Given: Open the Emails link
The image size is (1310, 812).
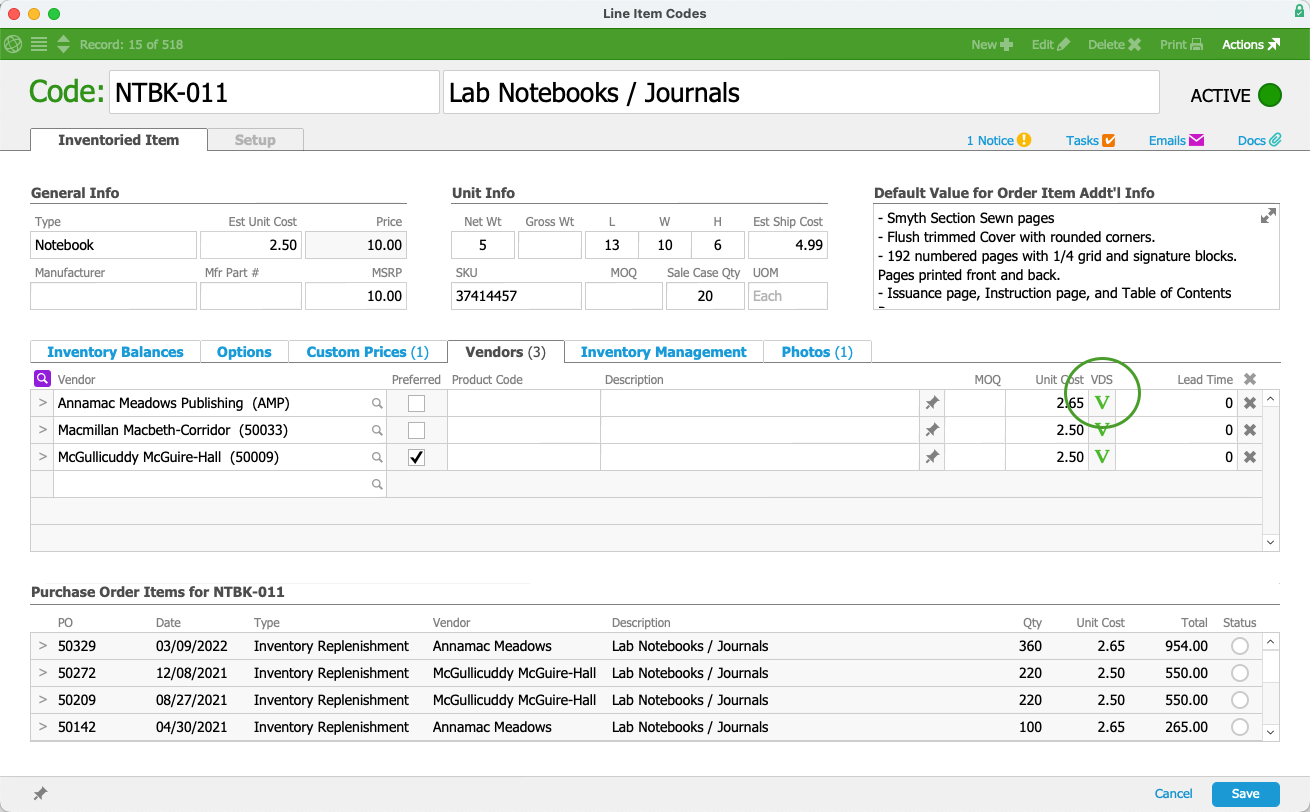Looking at the screenshot, I should tap(1176, 140).
